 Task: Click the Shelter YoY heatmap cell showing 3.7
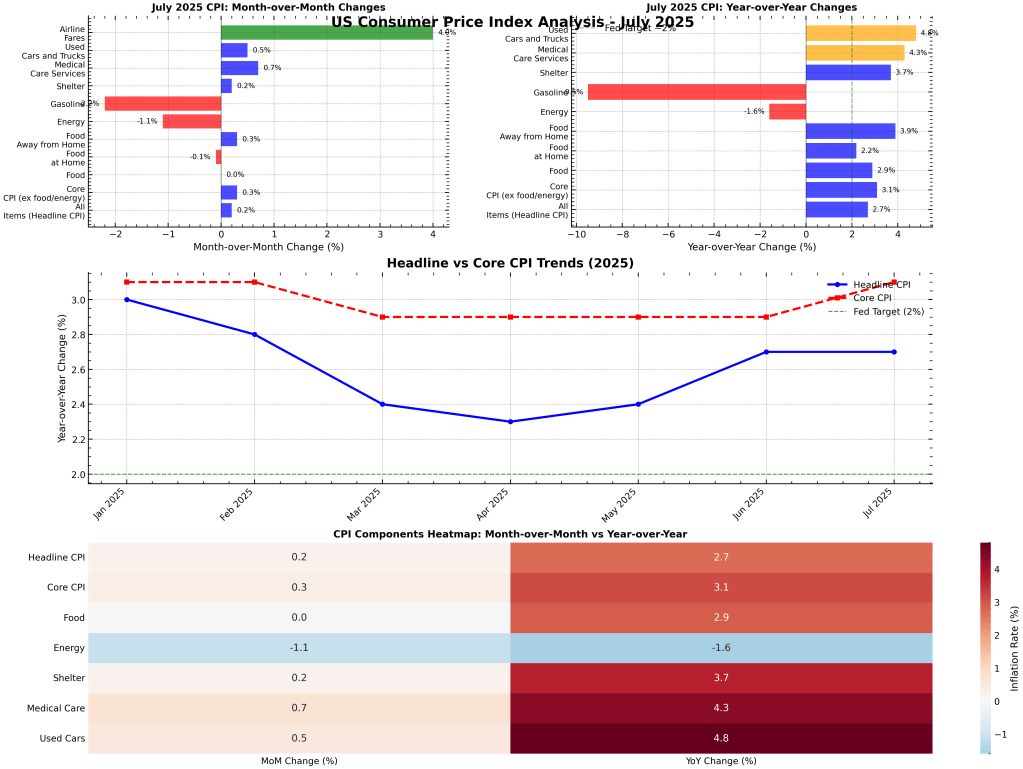721,678
